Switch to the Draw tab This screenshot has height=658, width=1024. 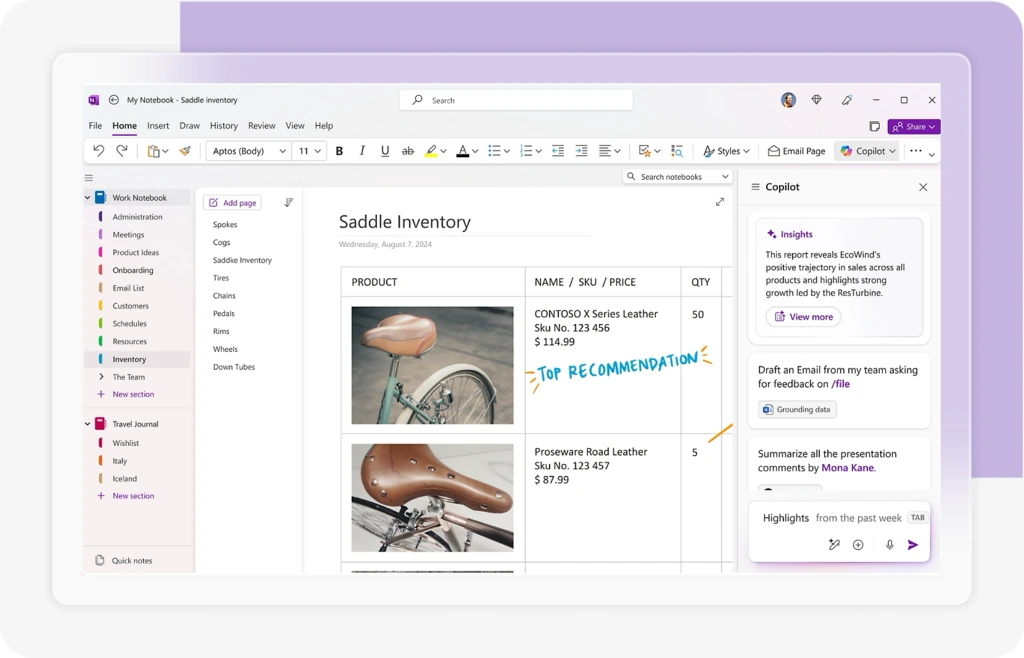coord(189,125)
